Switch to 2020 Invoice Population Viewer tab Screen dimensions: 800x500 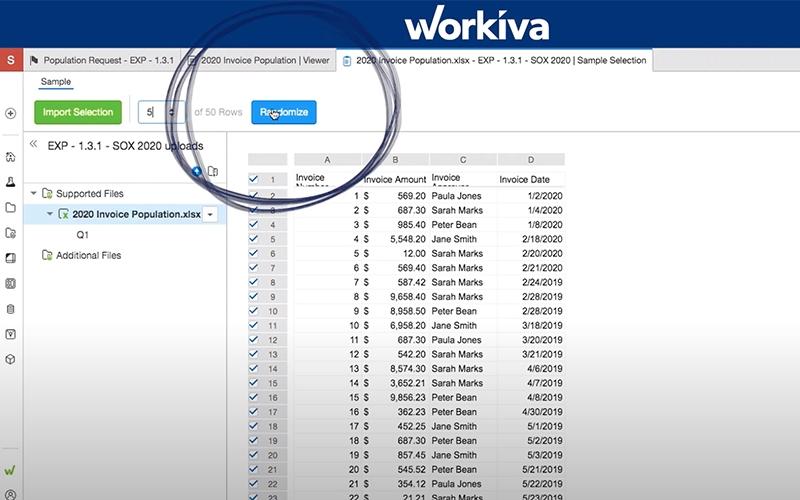pos(259,60)
